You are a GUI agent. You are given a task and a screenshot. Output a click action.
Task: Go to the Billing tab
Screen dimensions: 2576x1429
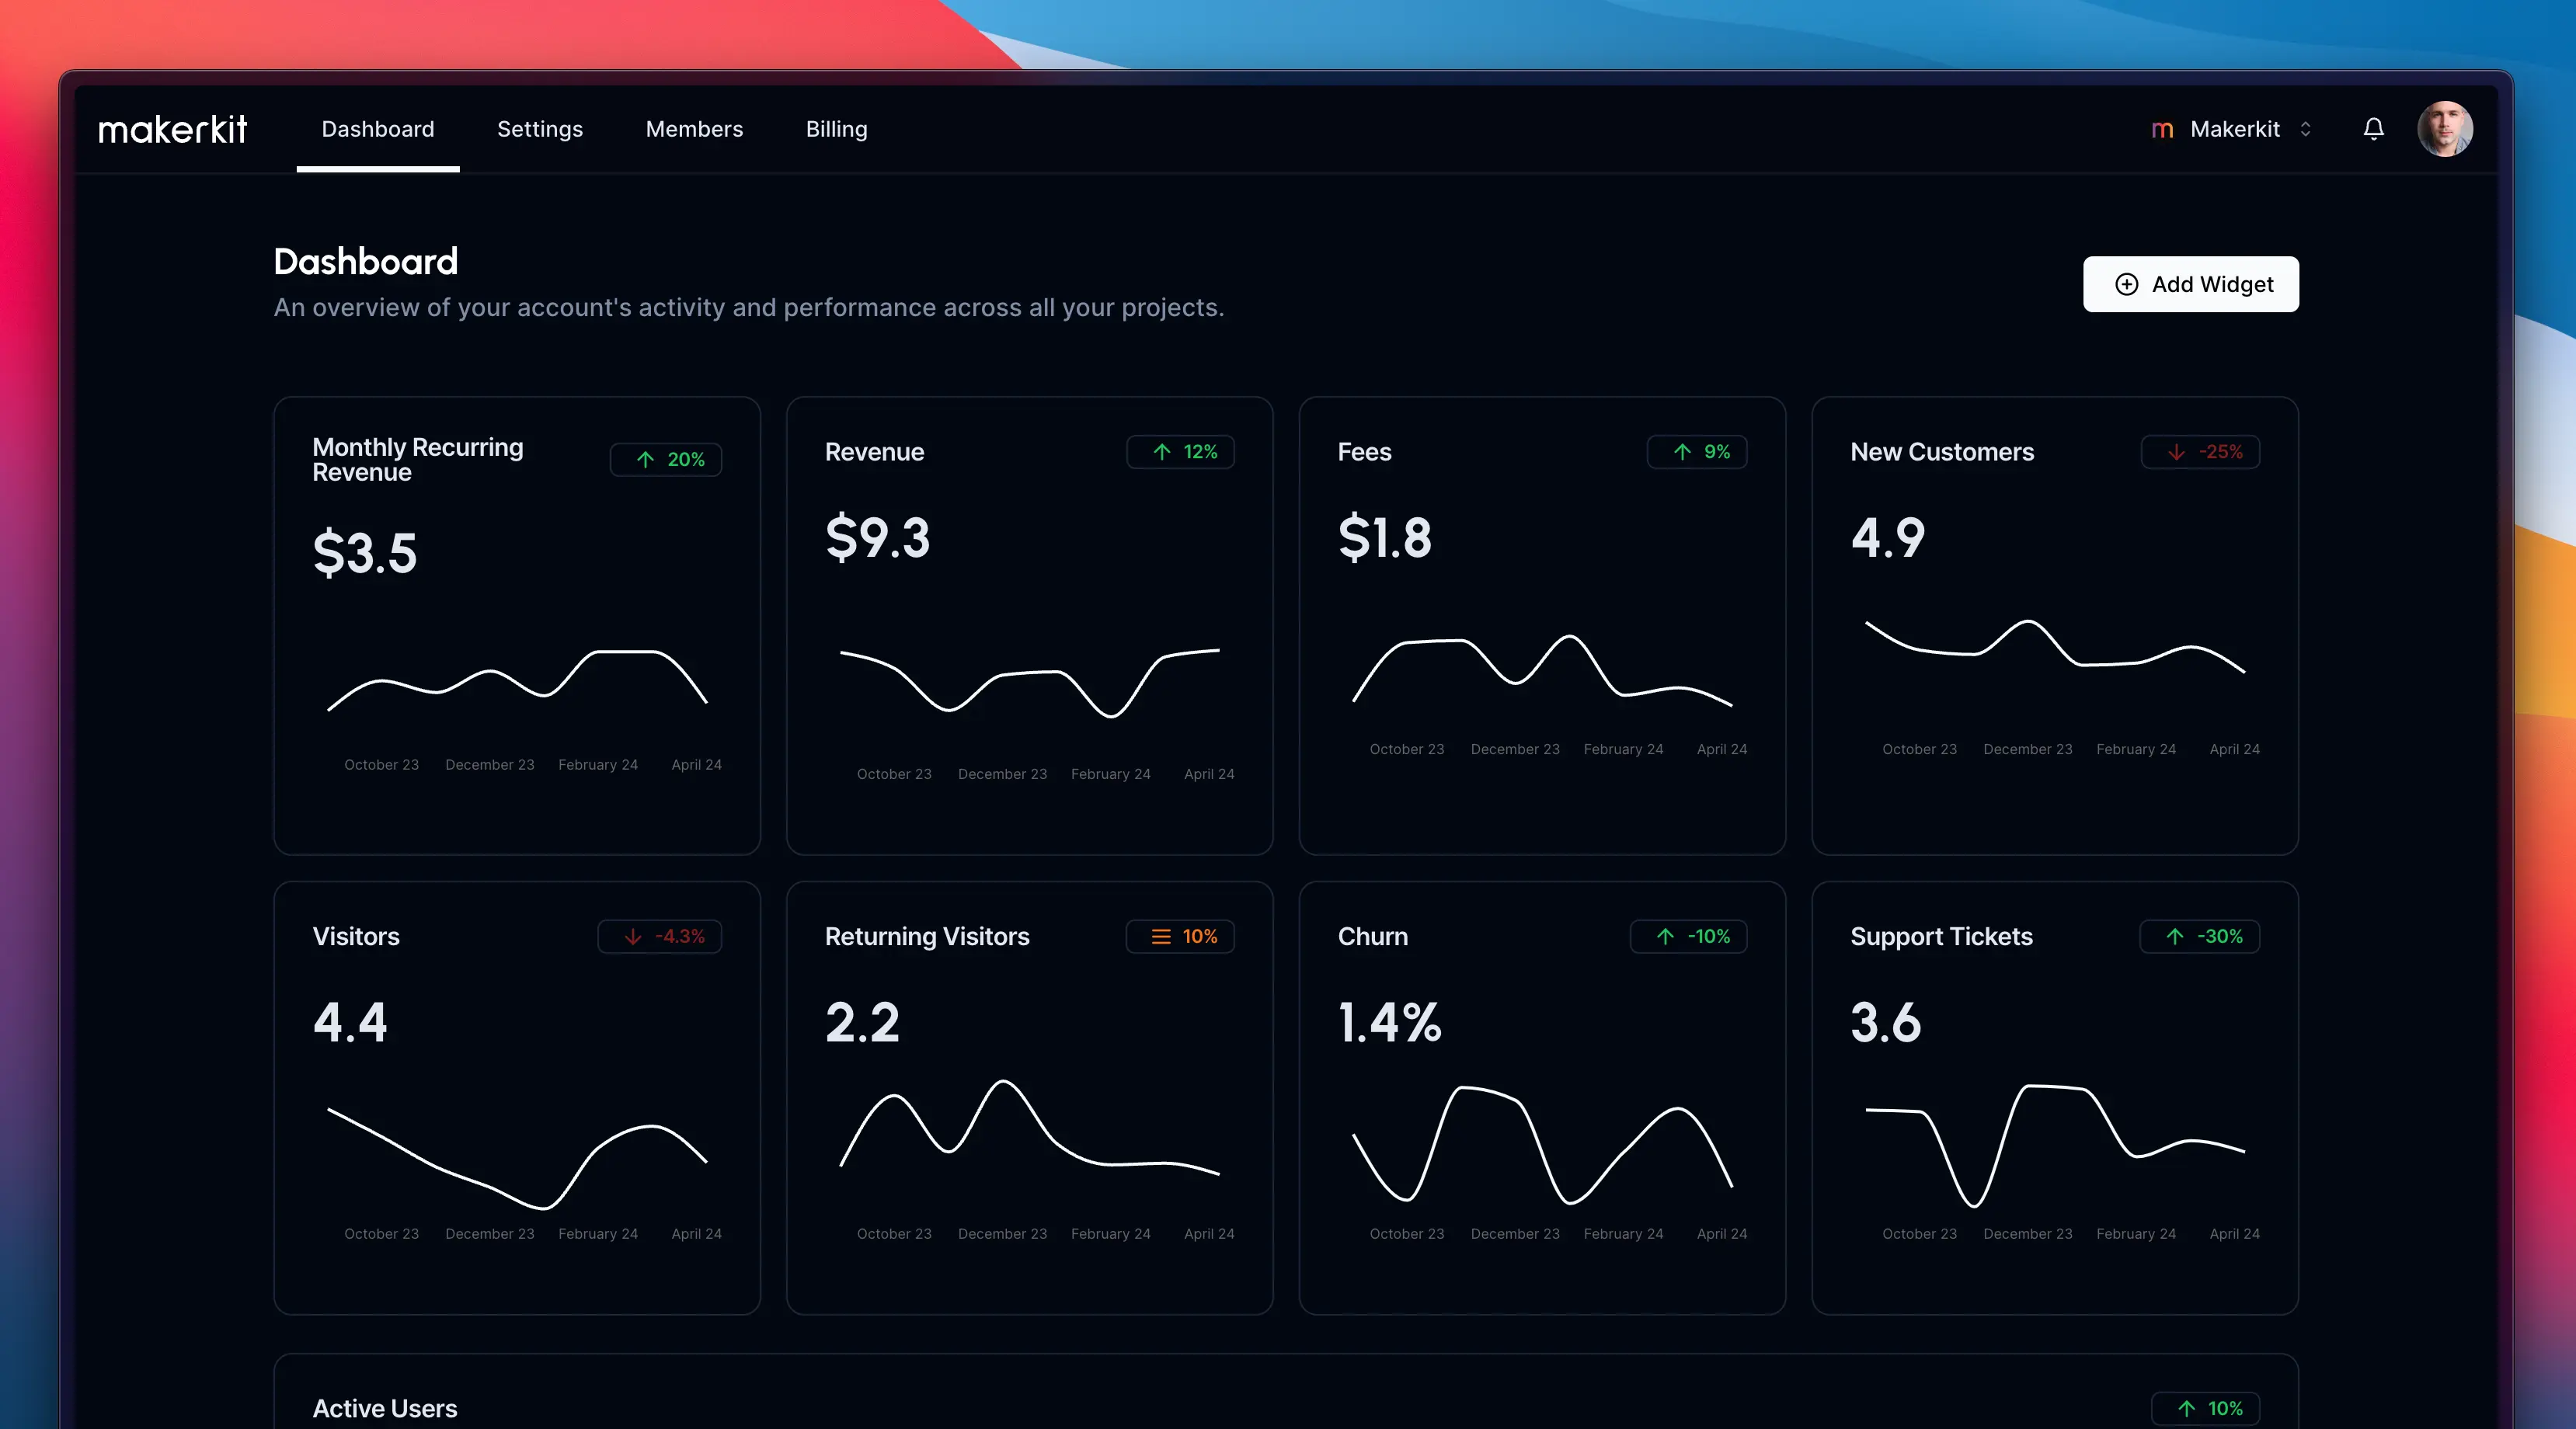836,129
